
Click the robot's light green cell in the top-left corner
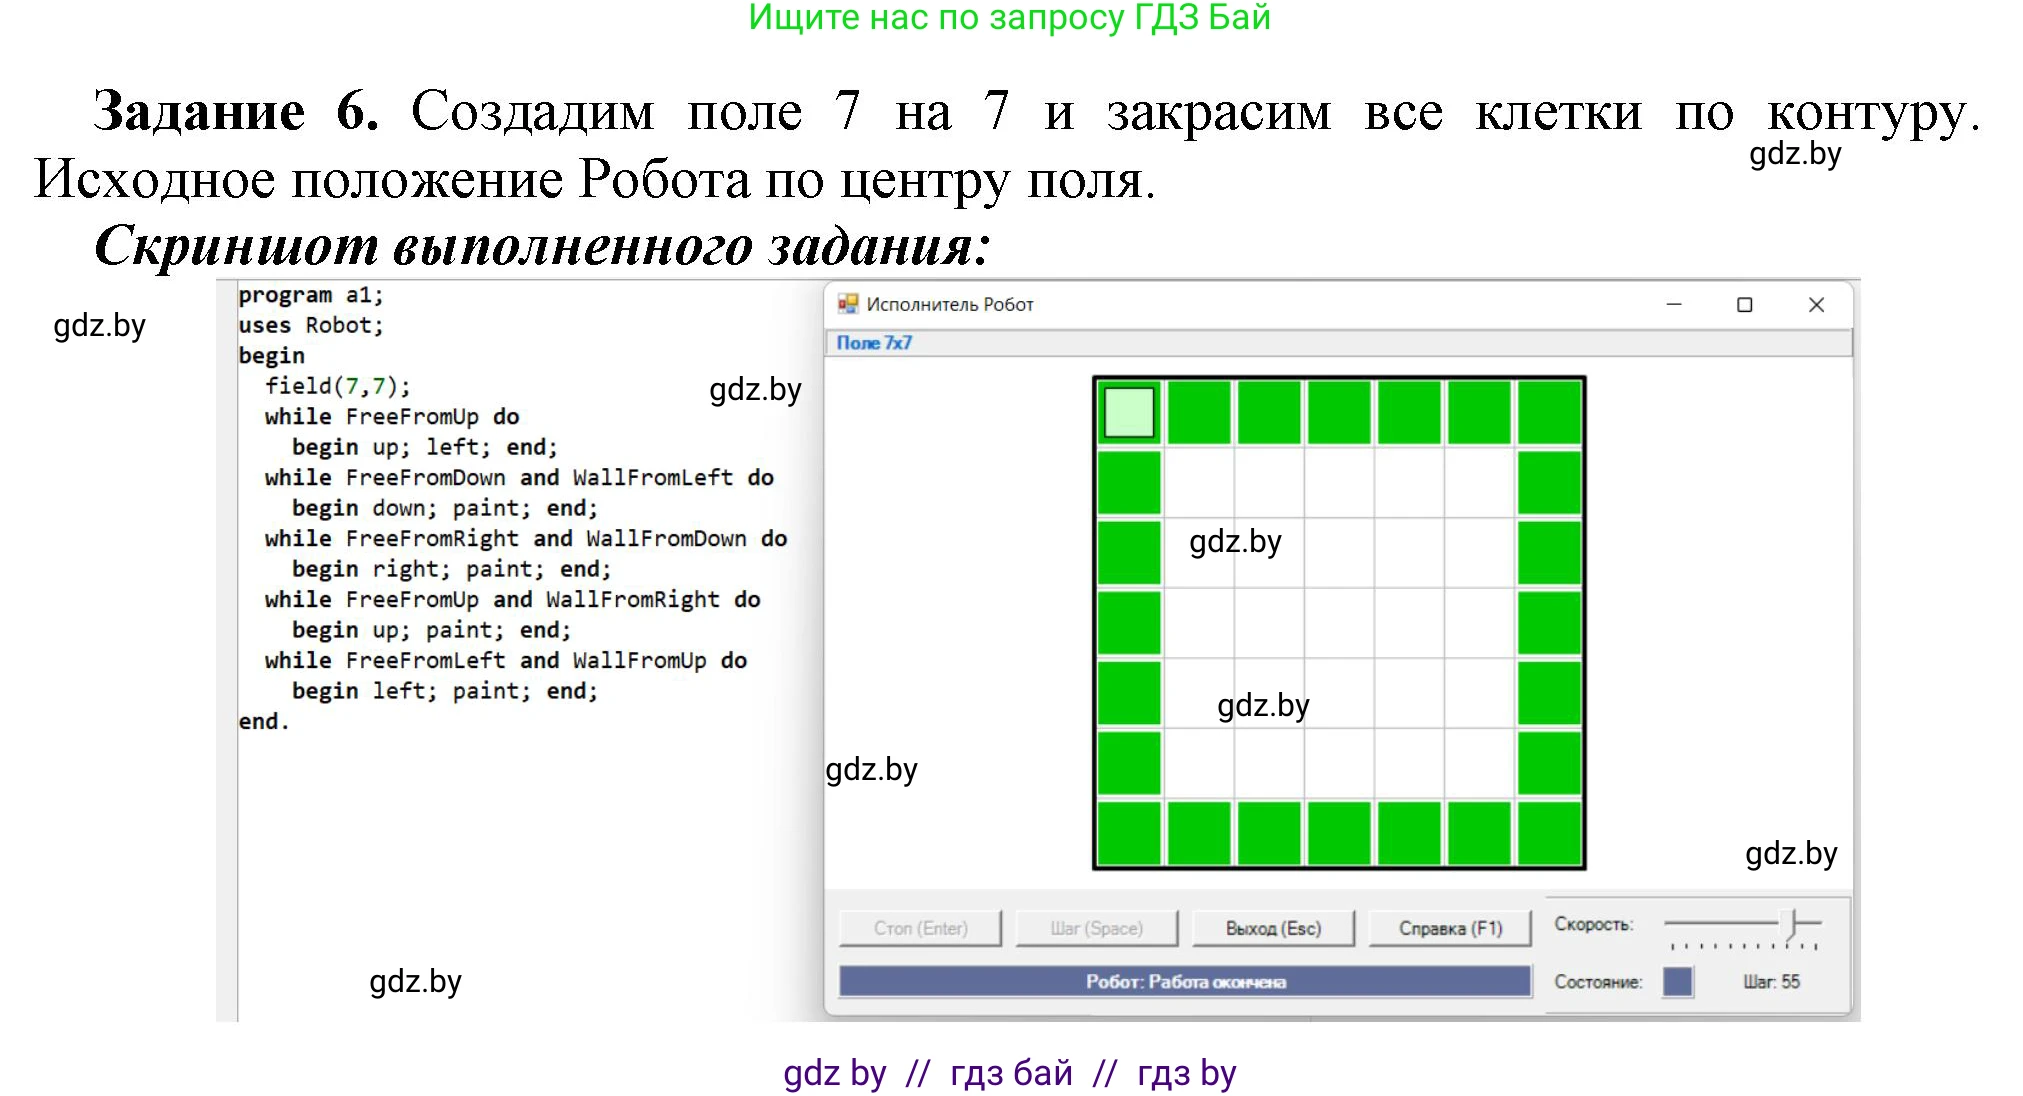(x=1129, y=412)
